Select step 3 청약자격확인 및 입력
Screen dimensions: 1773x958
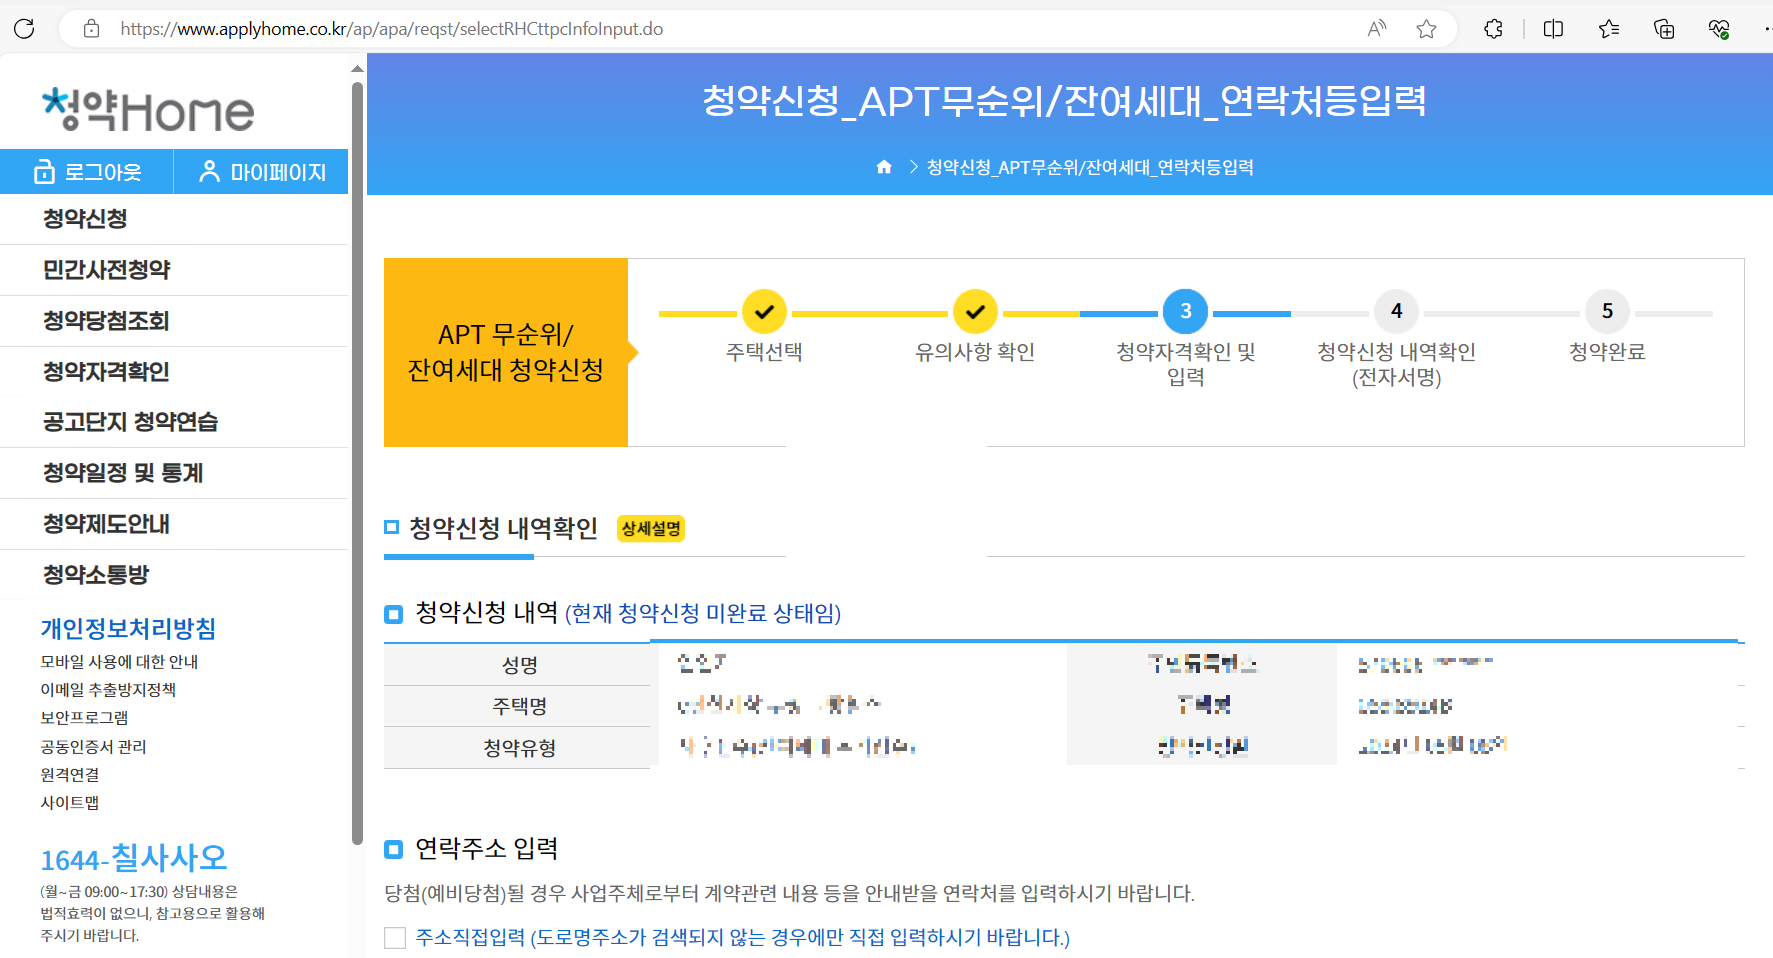(x=1185, y=311)
